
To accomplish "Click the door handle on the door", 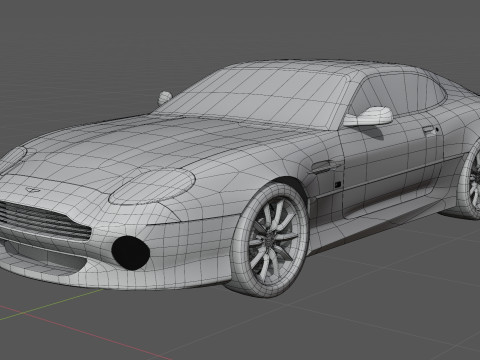I will [429, 129].
